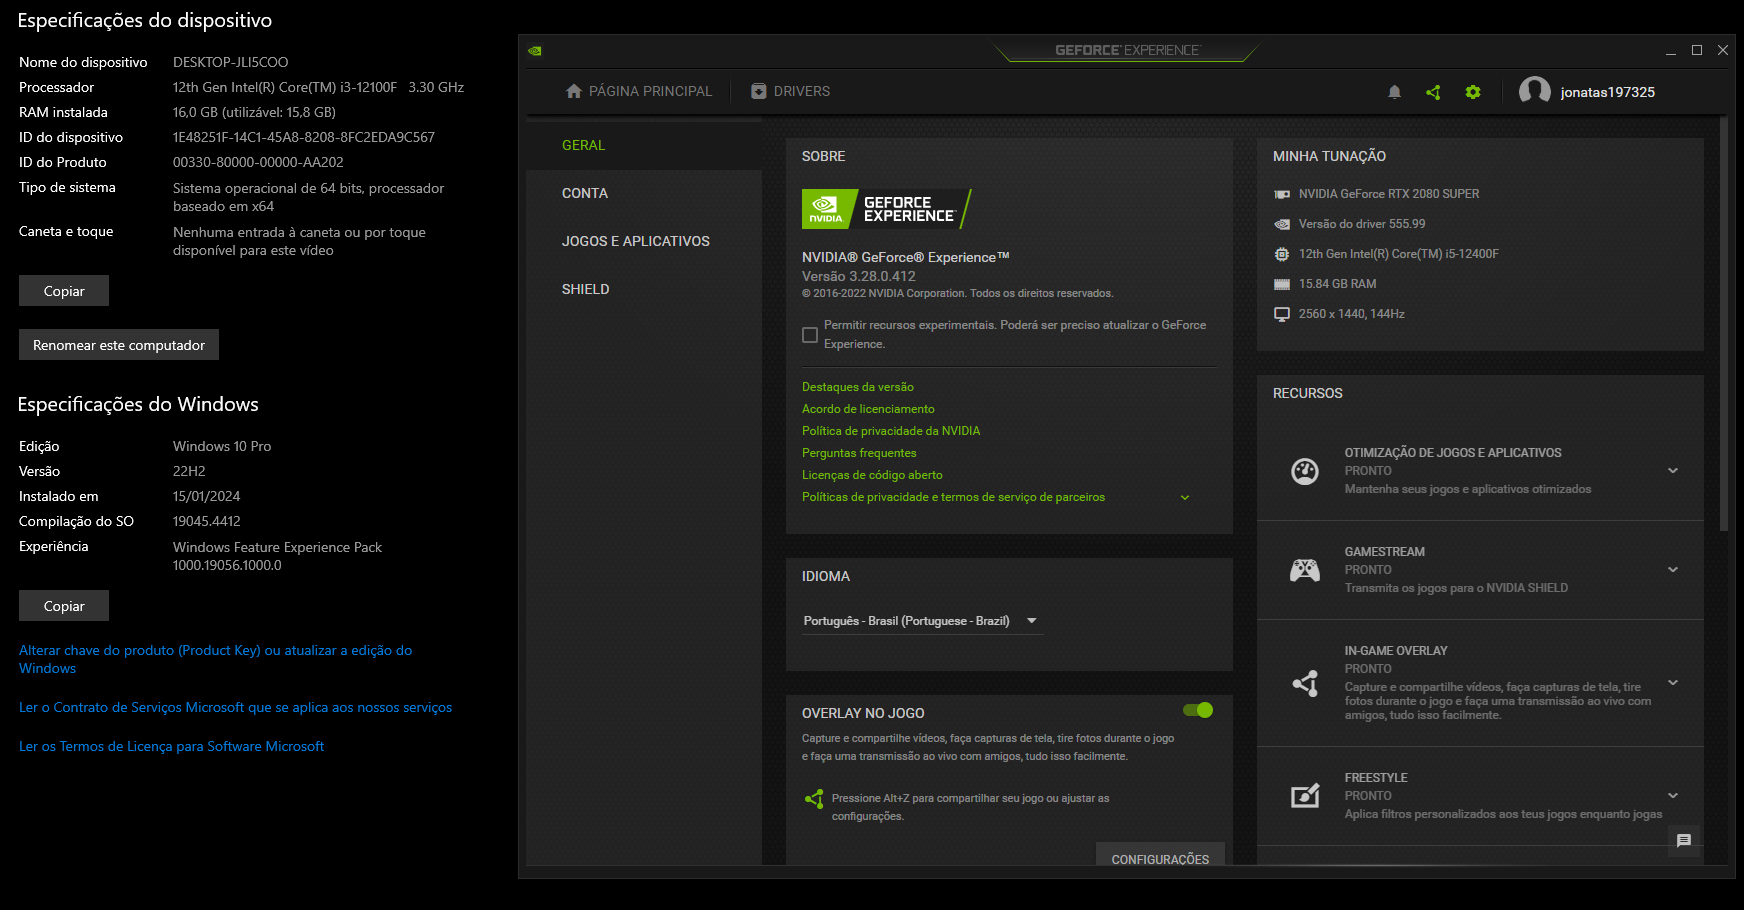Viewport: 1744px width, 910px height.
Task: Open Contrato de Serviços Microsoft link
Action: point(235,707)
